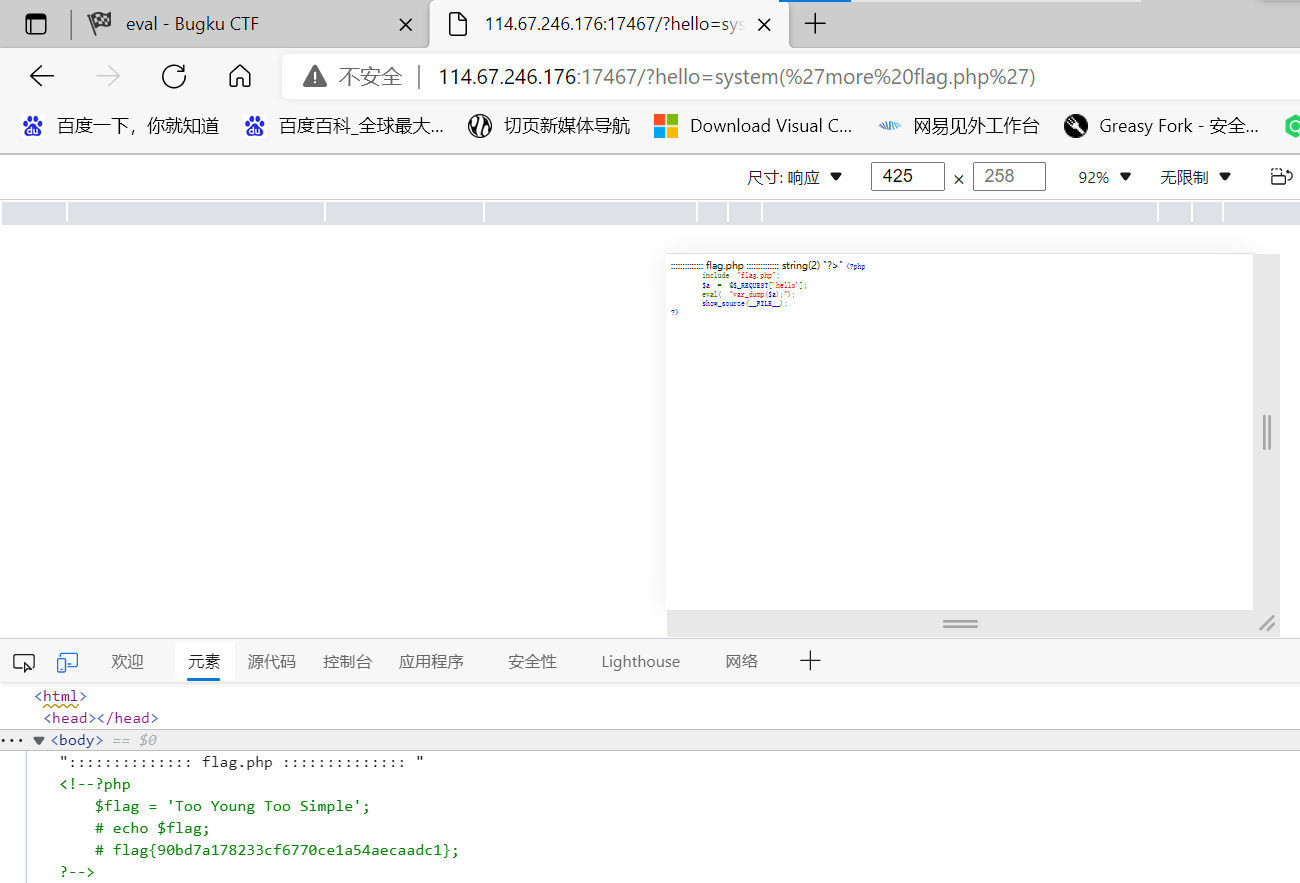Image resolution: width=1300 pixels, height=883 pixels.
Task: Toggle device emulation mode
Action: pos(67,662)
